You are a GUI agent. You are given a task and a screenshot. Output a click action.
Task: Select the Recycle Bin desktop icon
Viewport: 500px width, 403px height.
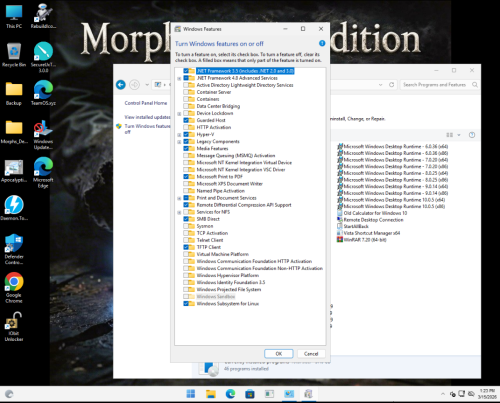pos(14,55)
